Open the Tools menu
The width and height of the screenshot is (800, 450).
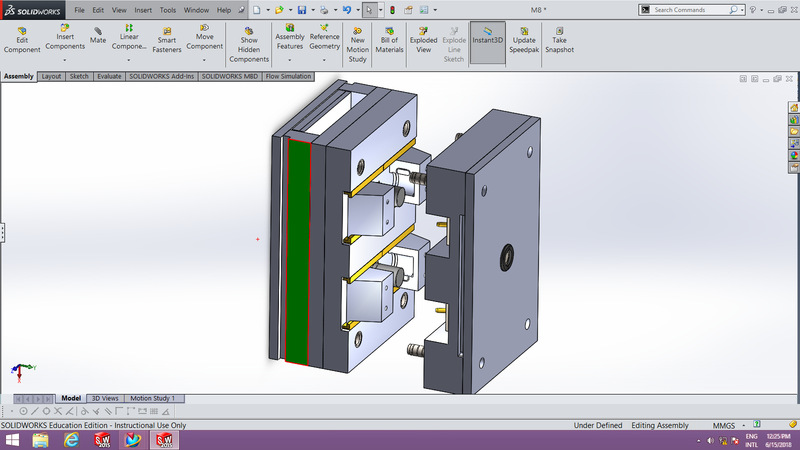click(x=167, y=10)
